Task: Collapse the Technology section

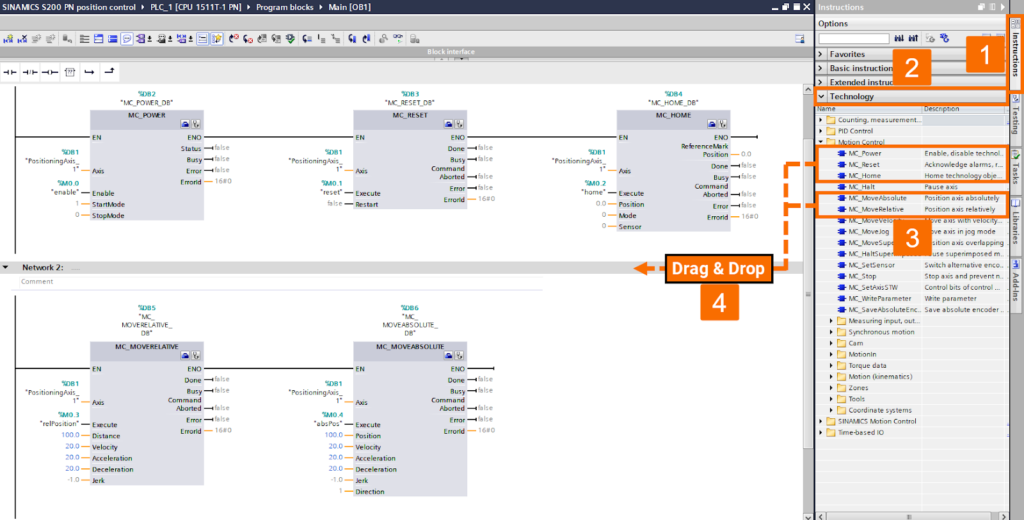Action: [x=821, y=97]
